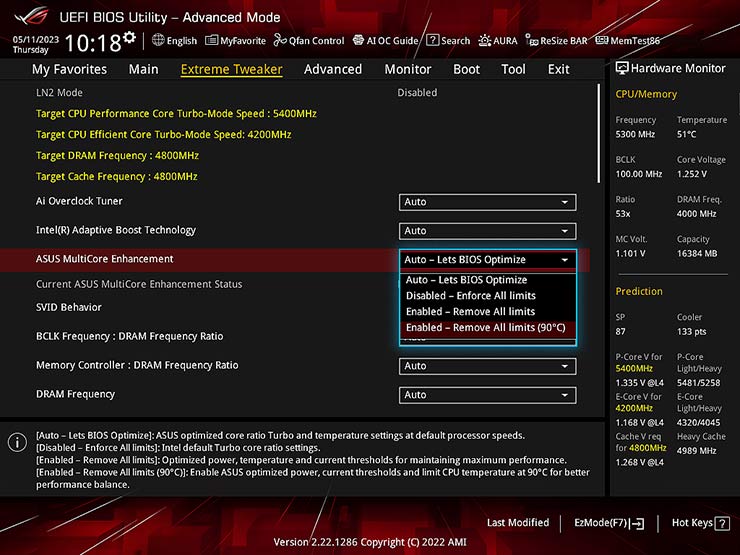Select Disabled – Enforce All limits option
The height and width of the screenshot is (555, 740).
tap(470, 296)
